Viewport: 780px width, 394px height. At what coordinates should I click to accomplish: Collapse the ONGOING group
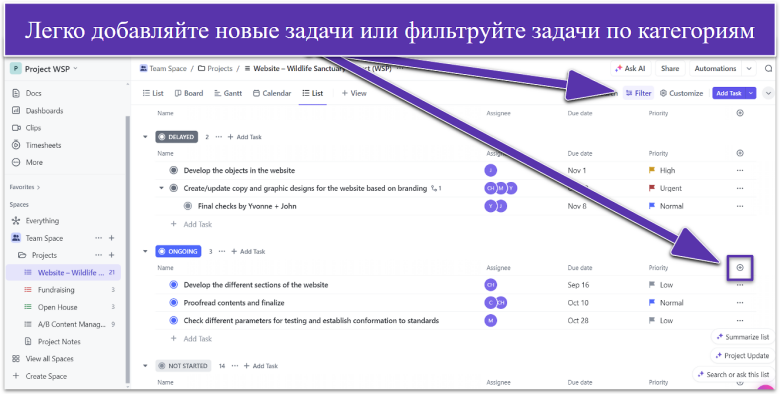[x=145, y=251]
